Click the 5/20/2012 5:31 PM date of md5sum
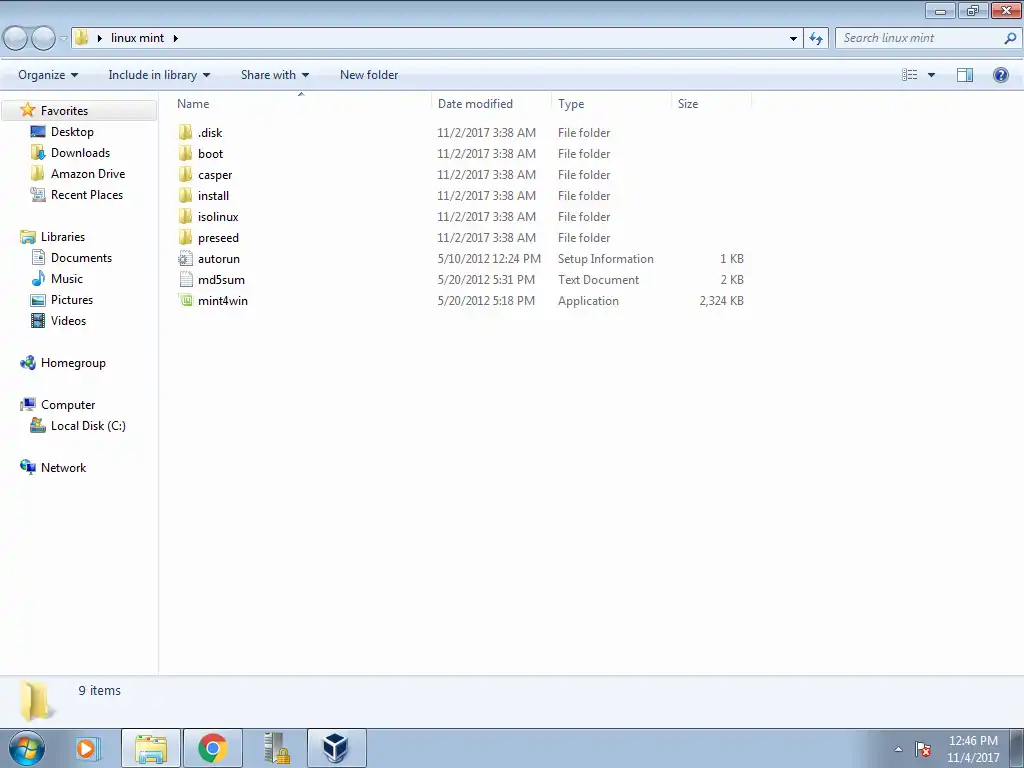Screen dimensions: 1024x768 tap(486, 280)
